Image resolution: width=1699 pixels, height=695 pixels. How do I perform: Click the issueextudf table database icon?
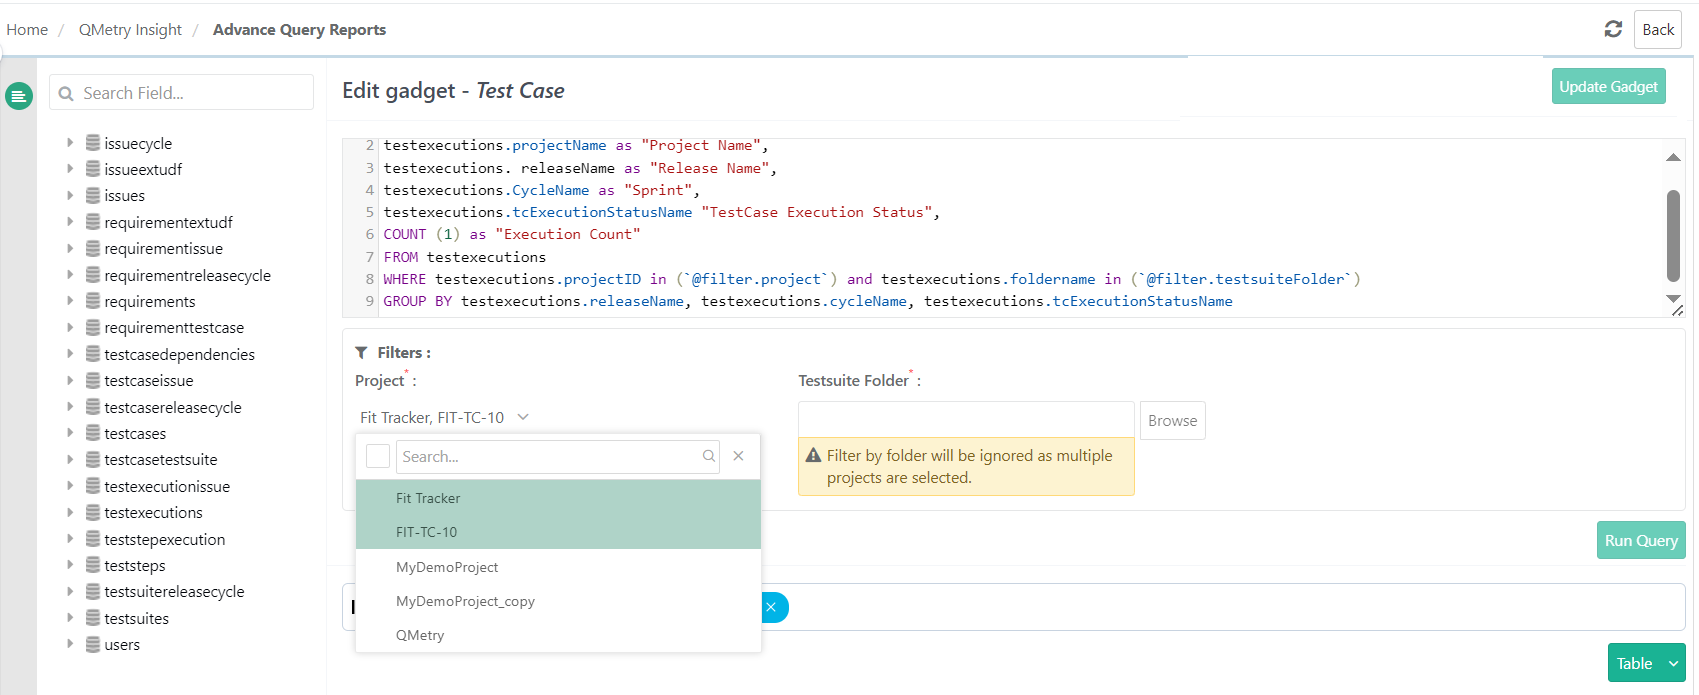coord(93,169)
